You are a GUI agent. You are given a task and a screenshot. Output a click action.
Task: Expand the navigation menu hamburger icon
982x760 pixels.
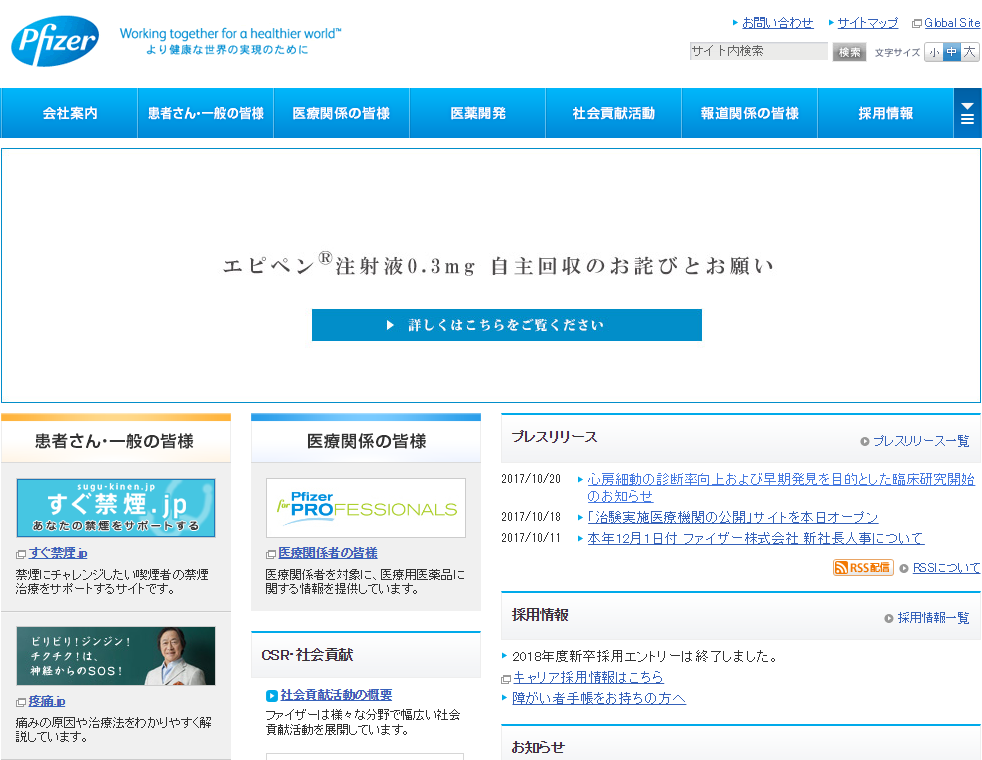coord(967,113)
